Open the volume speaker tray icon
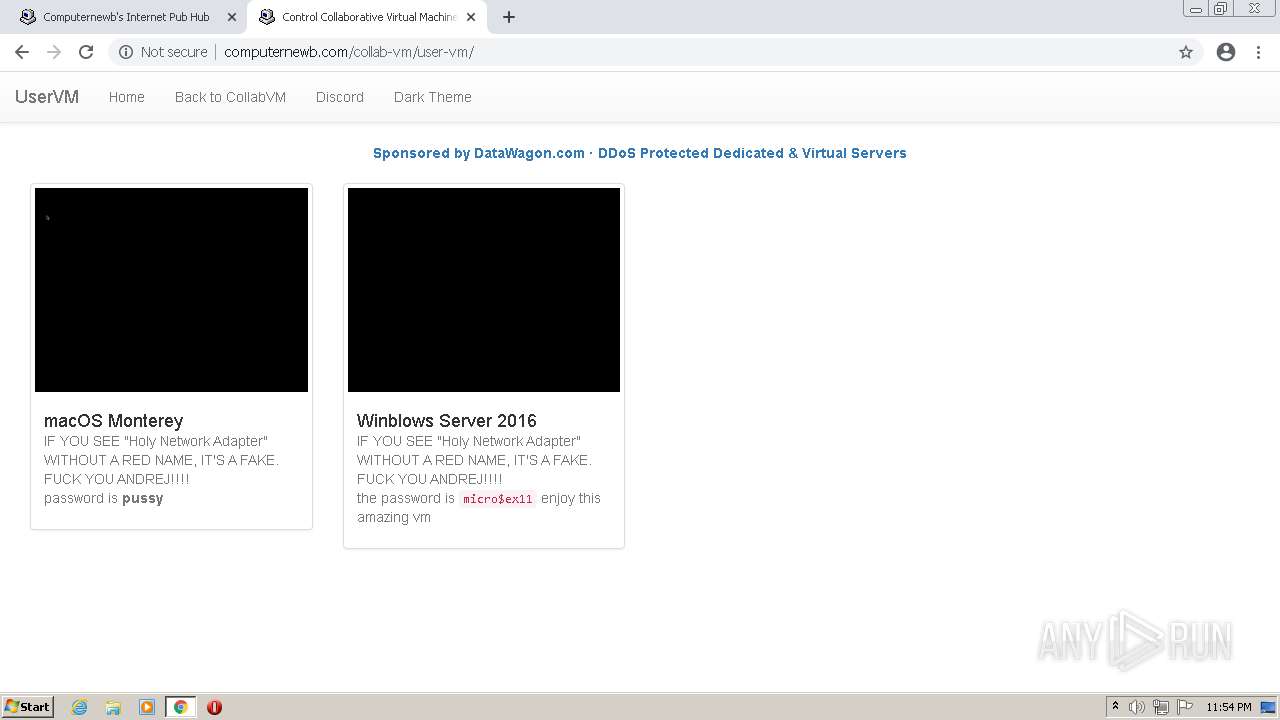Screen dimensions: 1280x720 click(x=1137, y=707)
